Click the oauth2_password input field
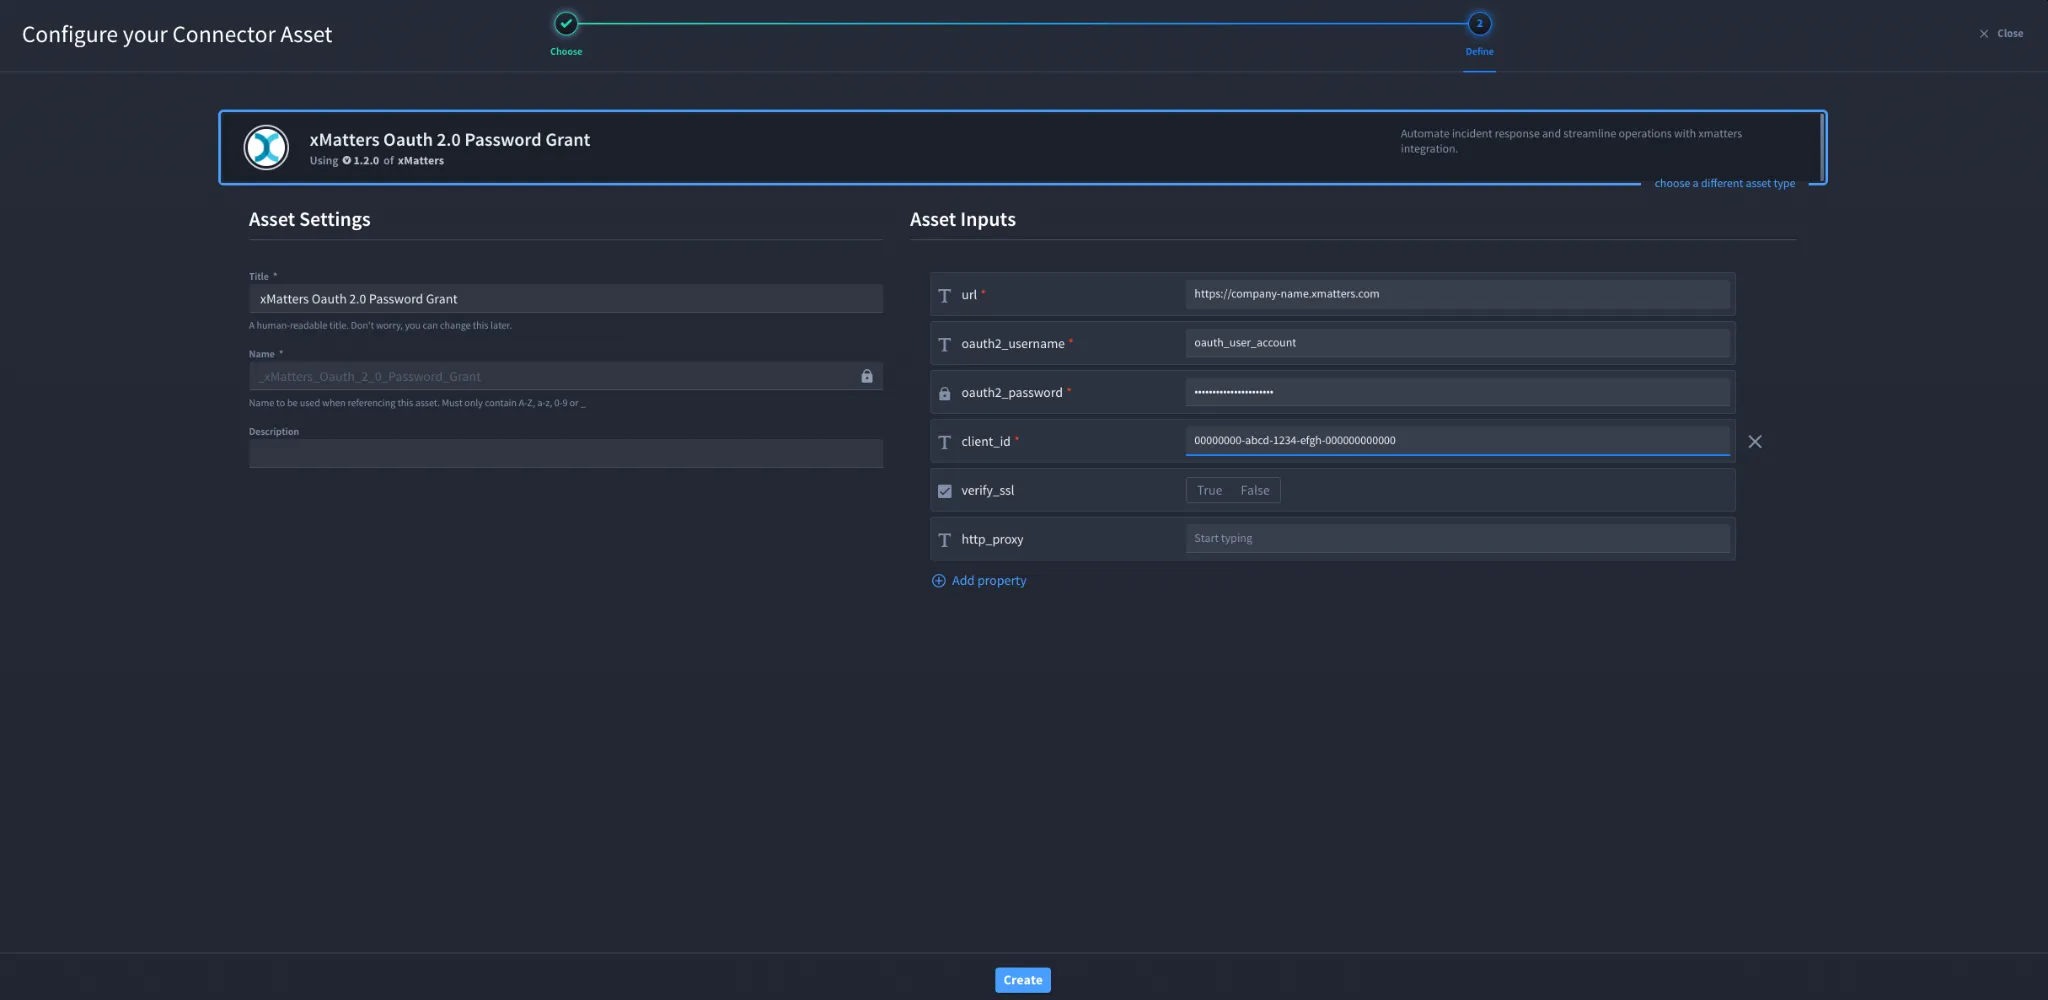The image size is (2048, 1000). point(1457,392)
